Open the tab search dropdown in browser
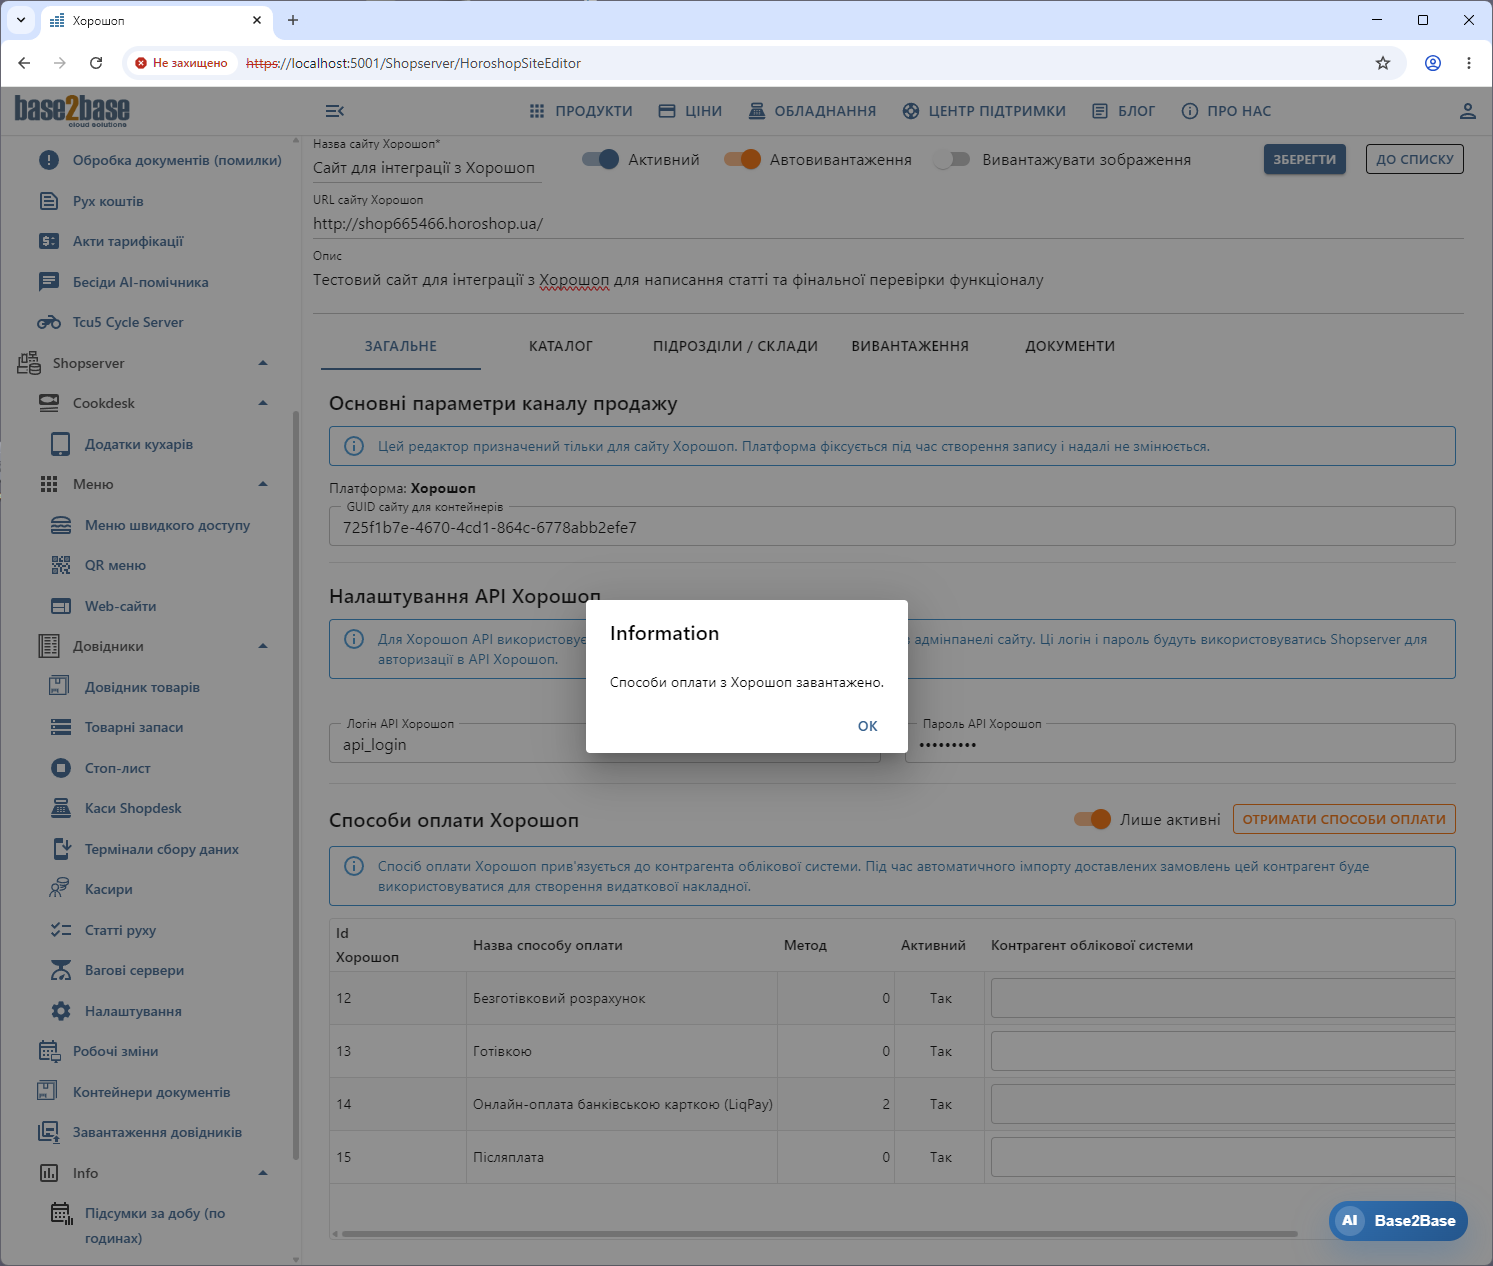 (21, 20)
